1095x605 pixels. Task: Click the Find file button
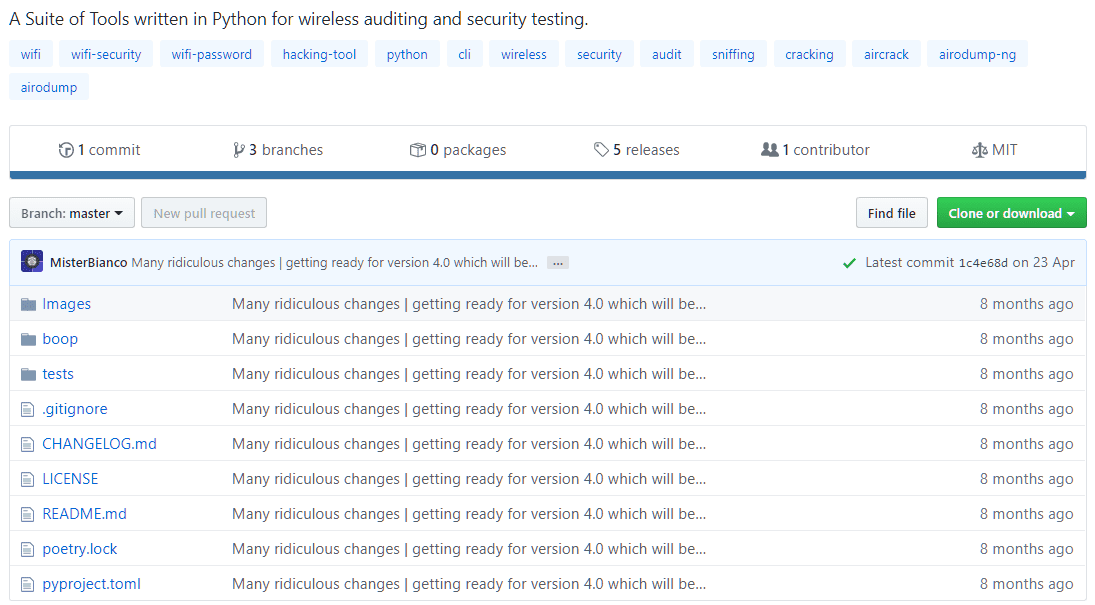[x=891, y=213]
